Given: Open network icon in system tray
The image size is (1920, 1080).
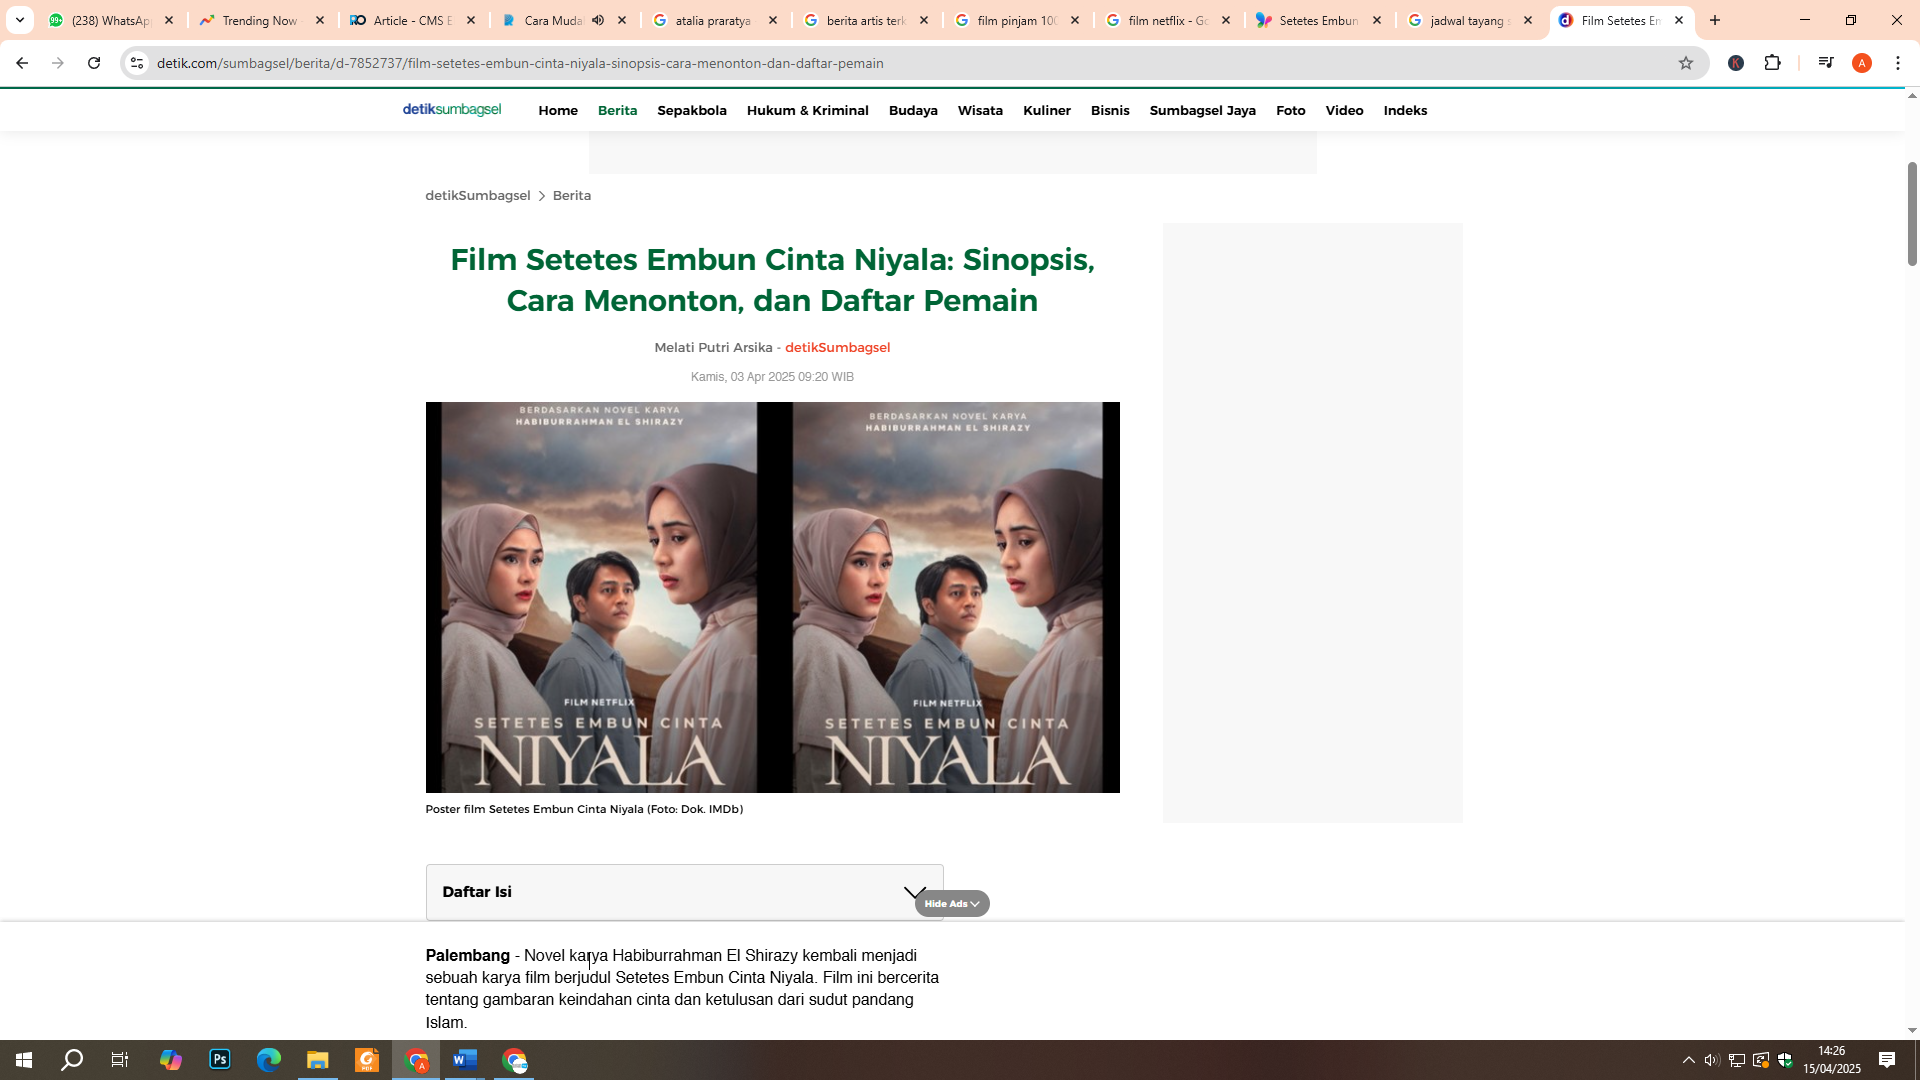Looking at the screenshot, I should 1737,1060.
